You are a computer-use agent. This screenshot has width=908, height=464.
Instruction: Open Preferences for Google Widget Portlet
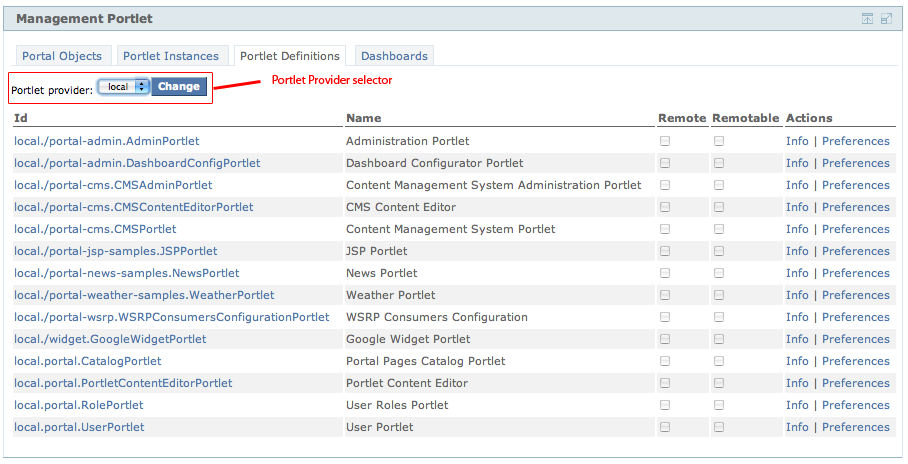(855, 339)
